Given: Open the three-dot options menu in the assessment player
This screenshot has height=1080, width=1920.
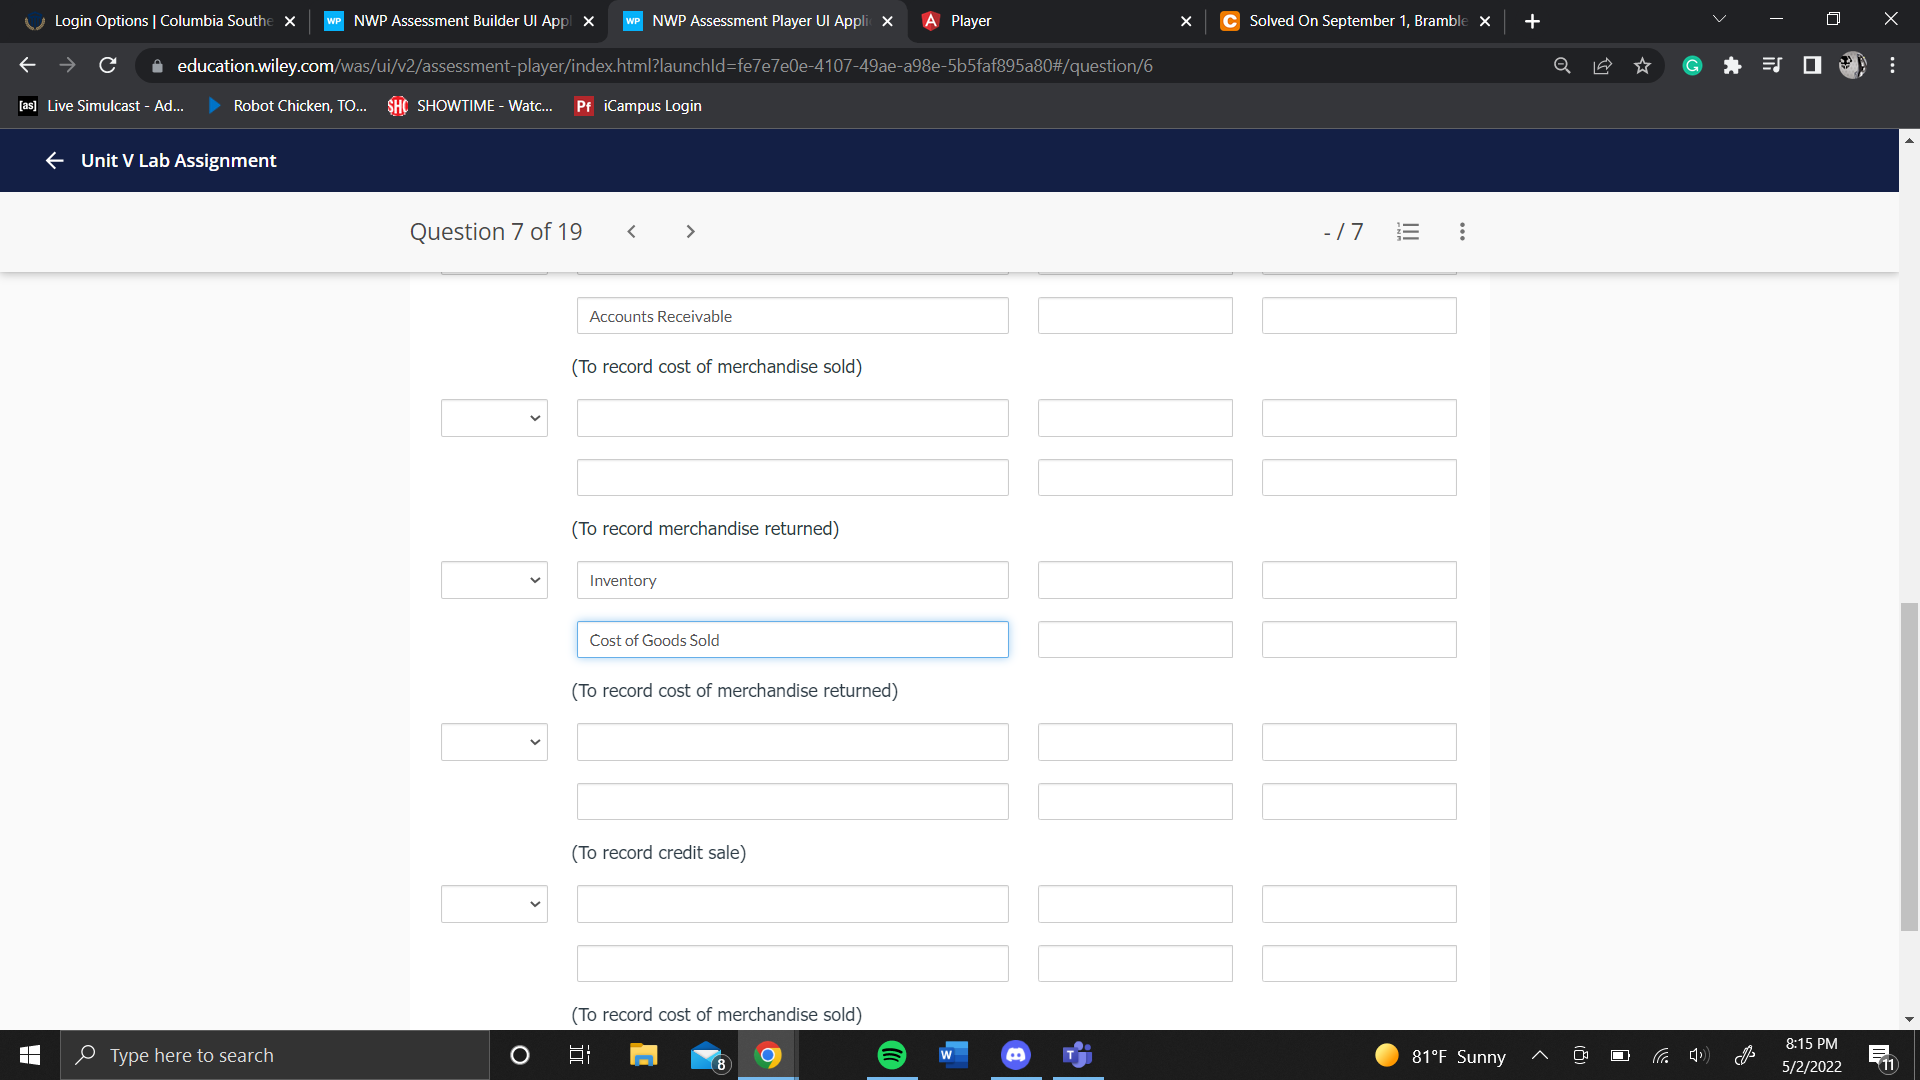Looking at the screenshot, I should click(x=1461, y=231).
